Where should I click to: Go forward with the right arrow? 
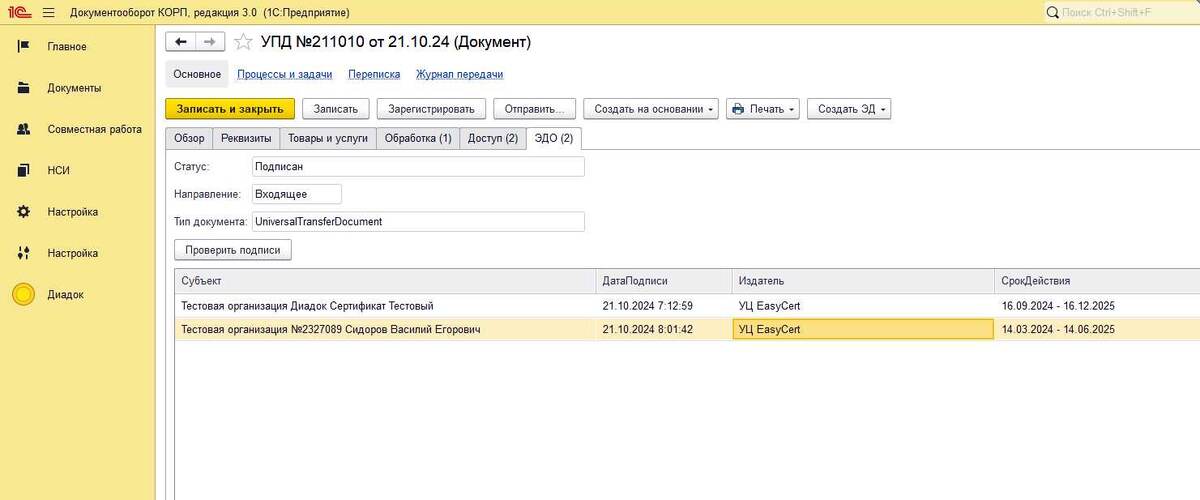pyautogui.click(x=210, y=42)
